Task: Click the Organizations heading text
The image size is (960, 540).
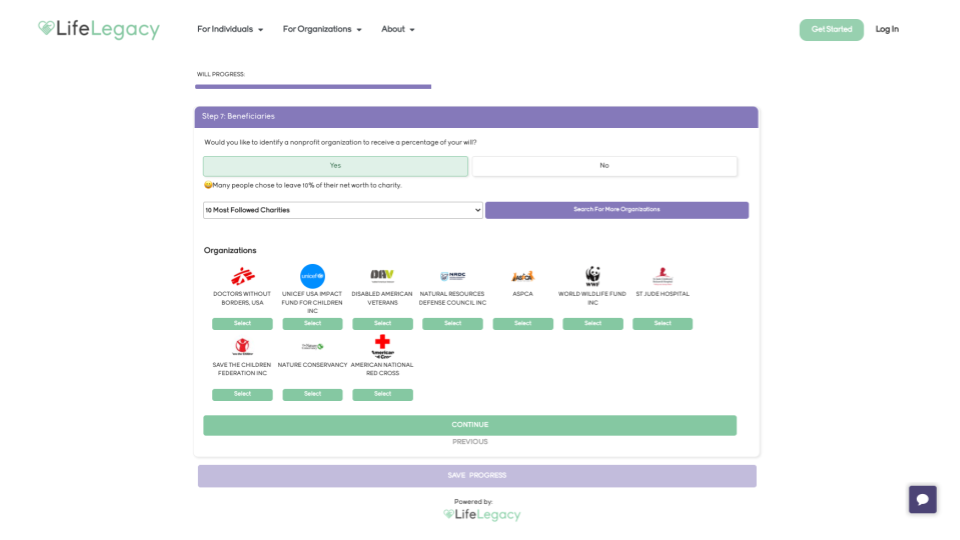Action: tap(230, 250)
